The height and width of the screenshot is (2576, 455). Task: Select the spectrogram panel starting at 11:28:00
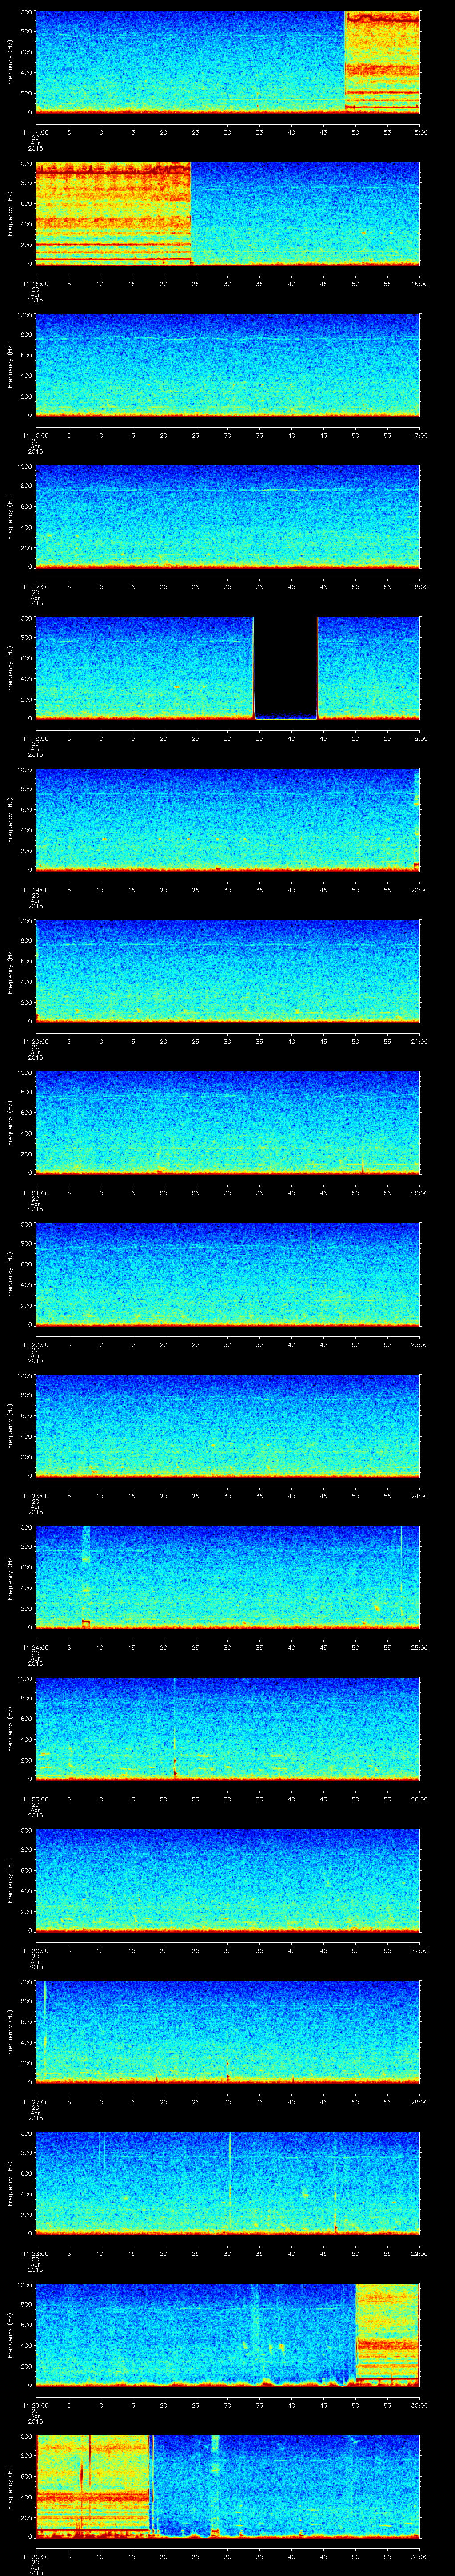click(227, 2183)
